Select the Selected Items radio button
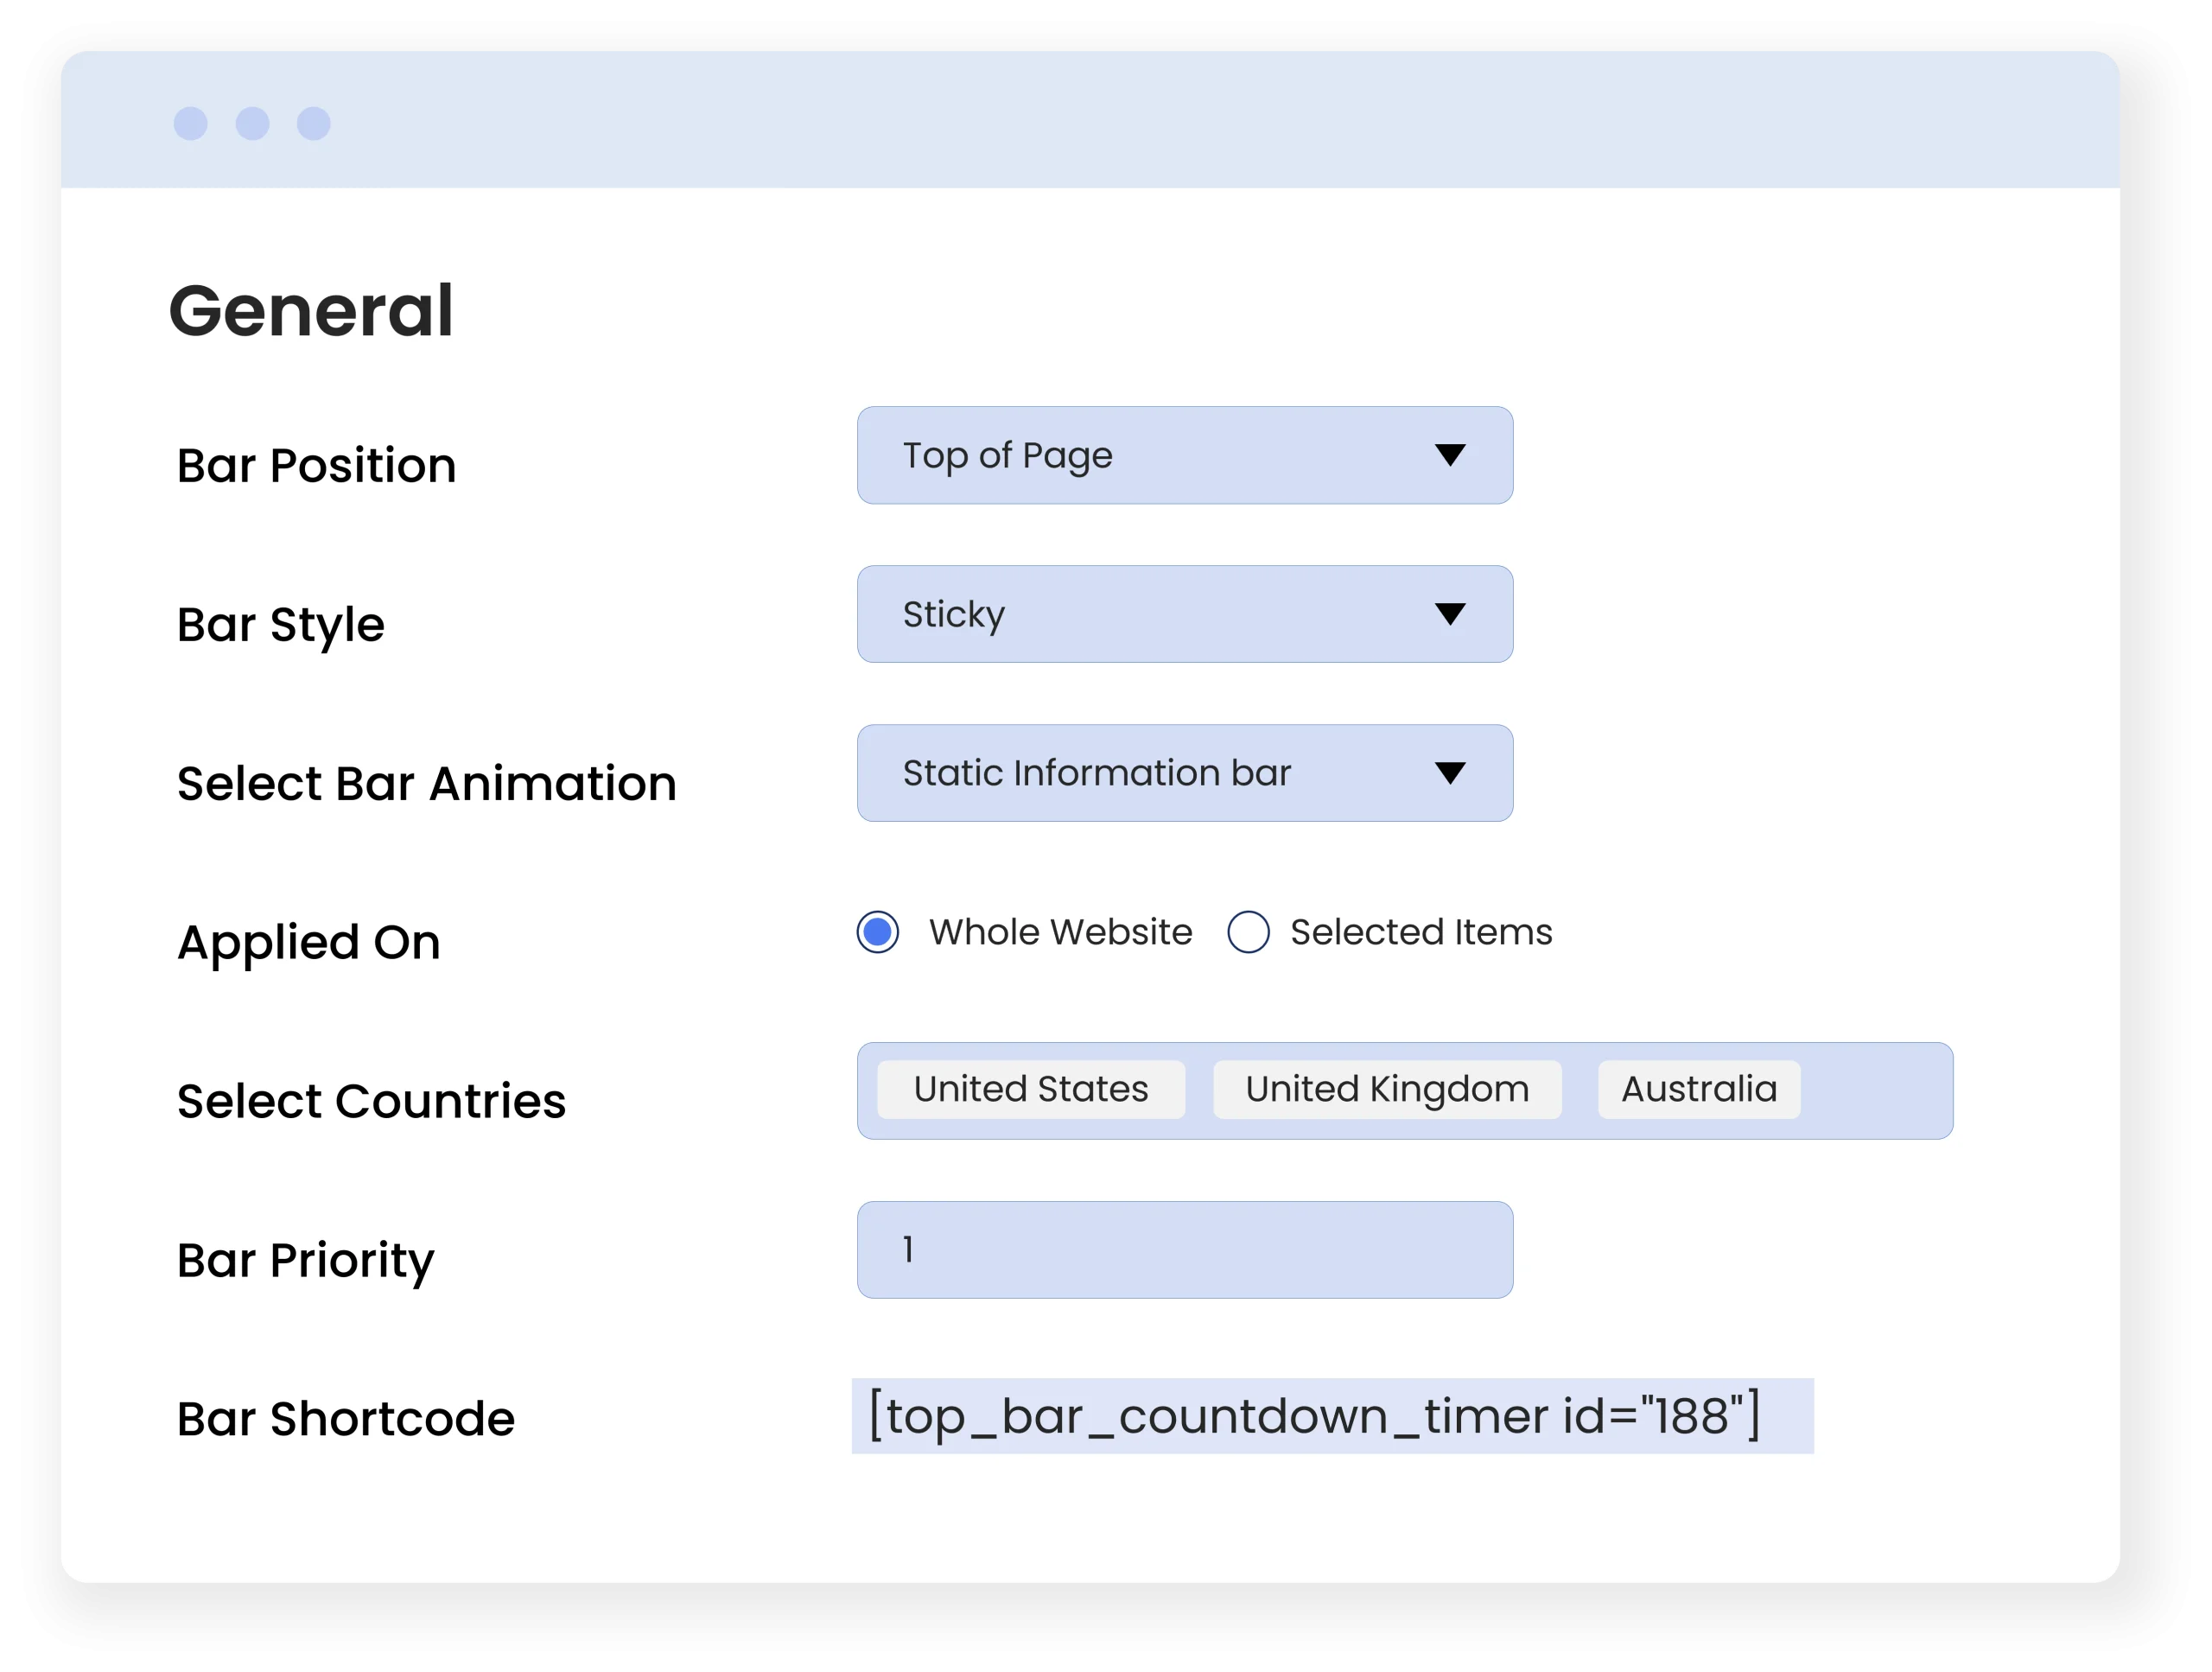Image resolution: width=2212 pixels, height=1672 pixels. pos(1248,932)
